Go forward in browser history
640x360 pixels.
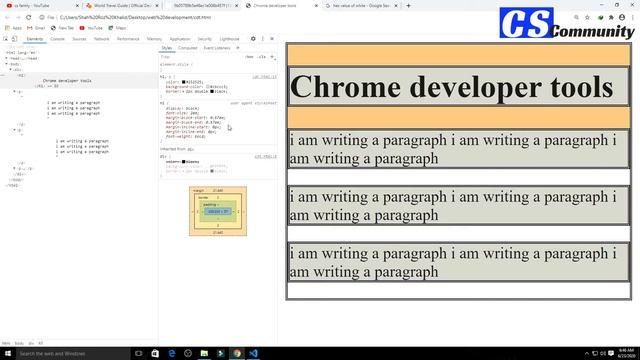click(18, 18)
